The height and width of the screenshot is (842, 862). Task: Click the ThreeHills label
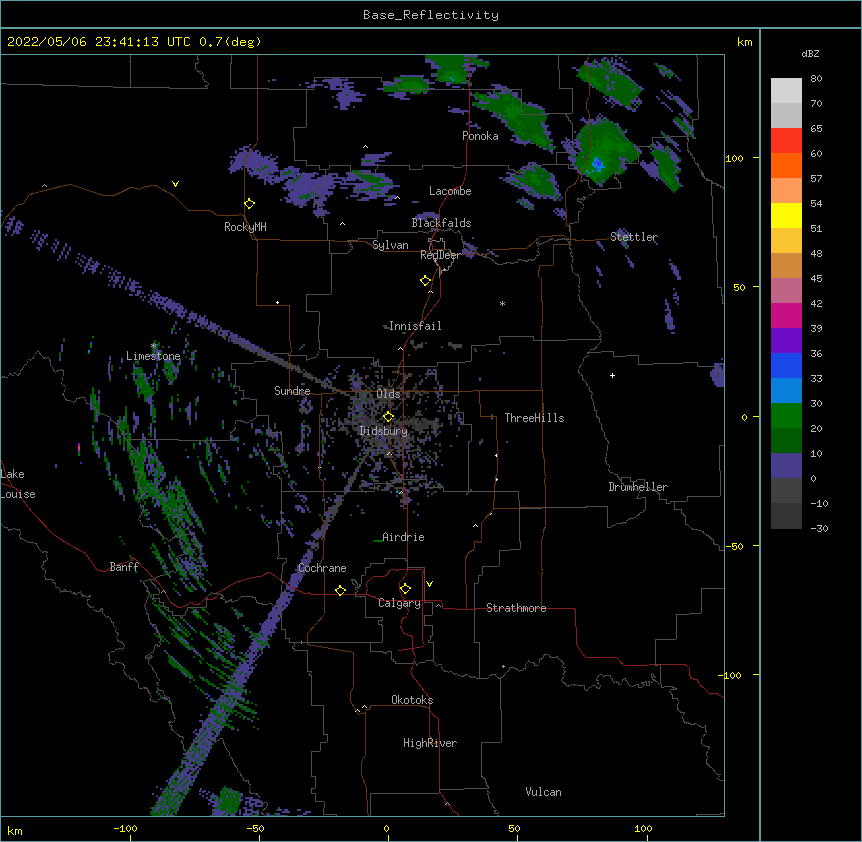534,418
